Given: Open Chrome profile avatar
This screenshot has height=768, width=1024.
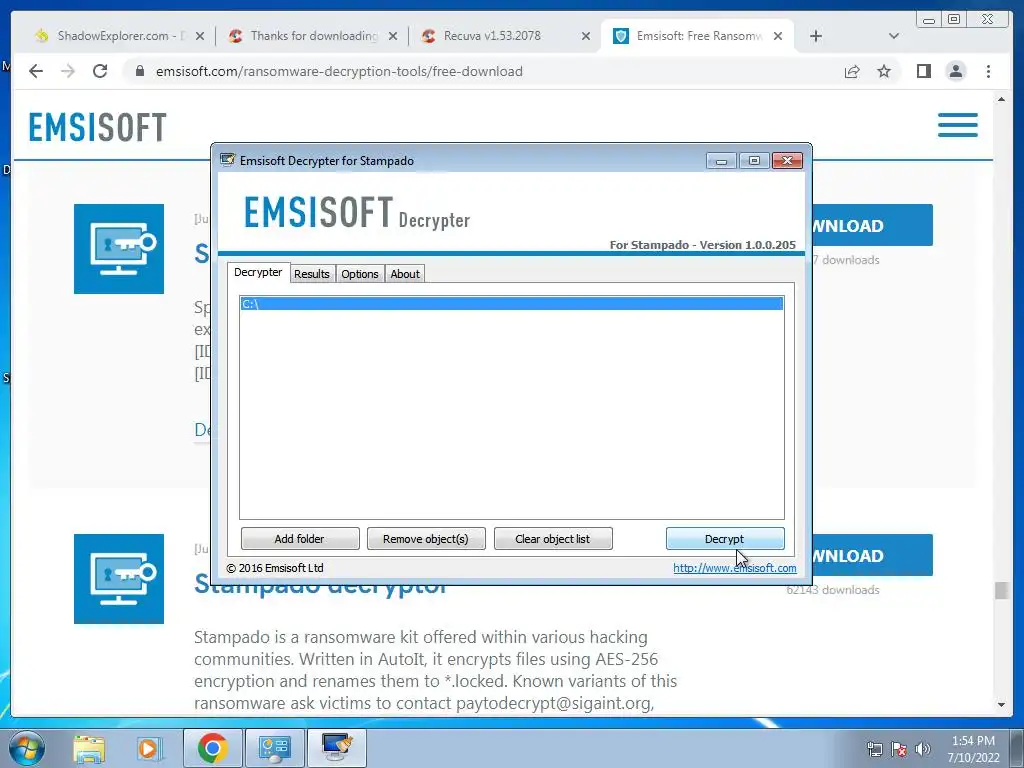Looking at the screenshot, I should [x=955, y=71].
